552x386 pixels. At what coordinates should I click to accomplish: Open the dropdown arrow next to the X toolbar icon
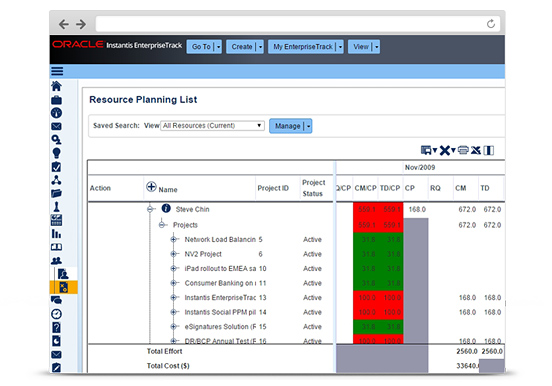coord(453,150)
